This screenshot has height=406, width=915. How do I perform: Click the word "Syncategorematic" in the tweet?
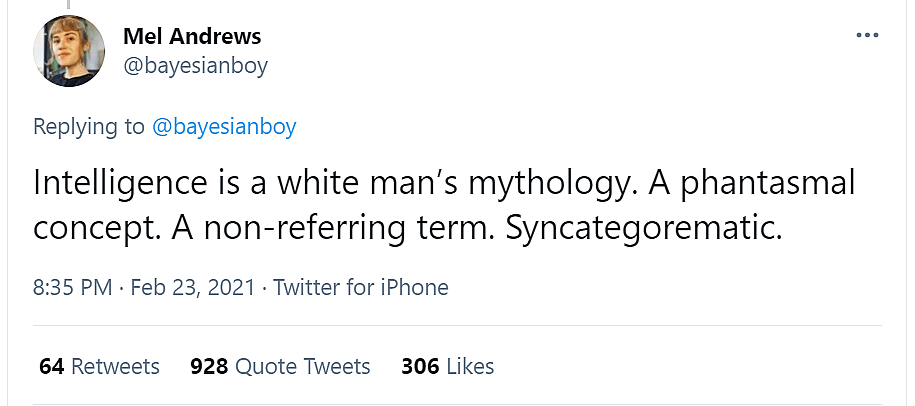click(643, 228)
